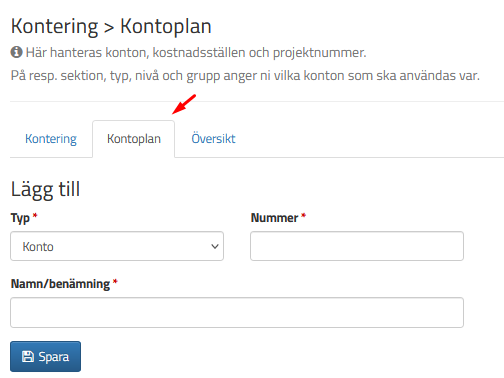
Task: Focus the Nummer input field
Action: pyautogui.click(x=357, y=246)
